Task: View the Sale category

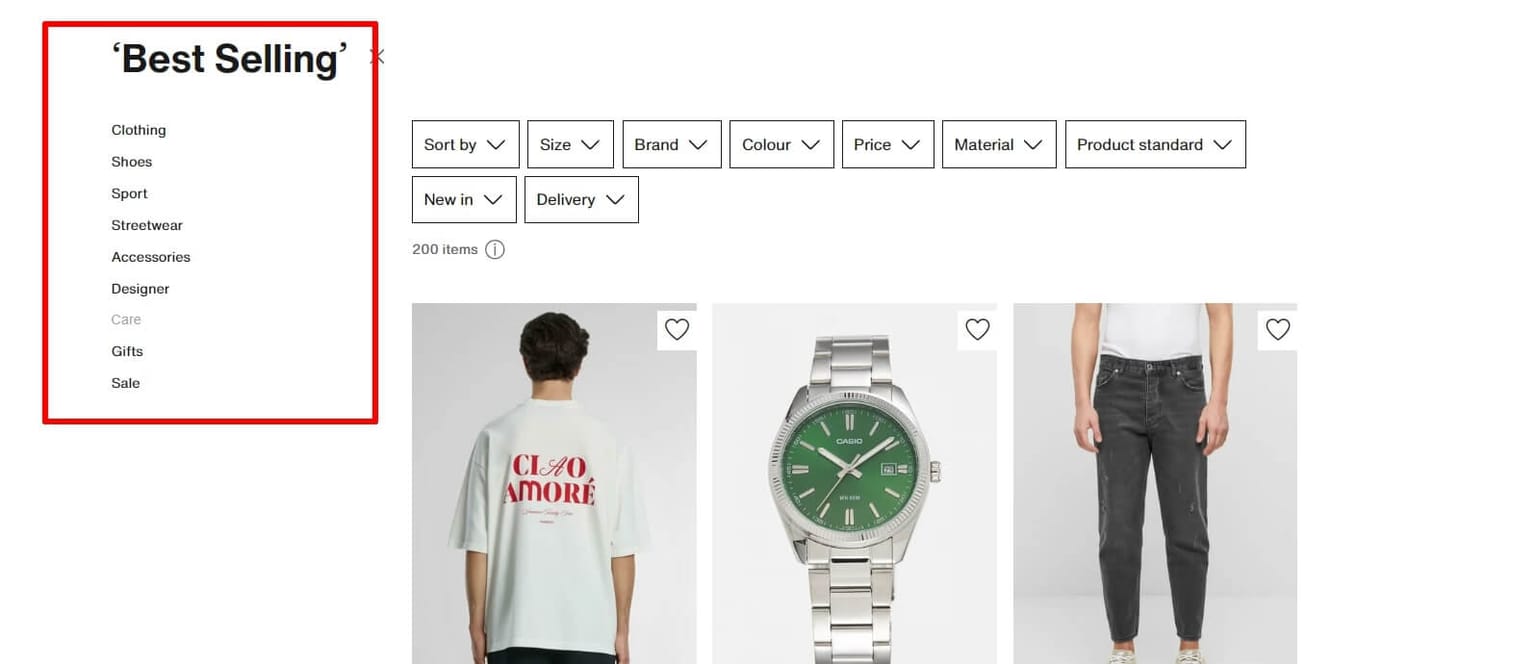Action: 126,383
